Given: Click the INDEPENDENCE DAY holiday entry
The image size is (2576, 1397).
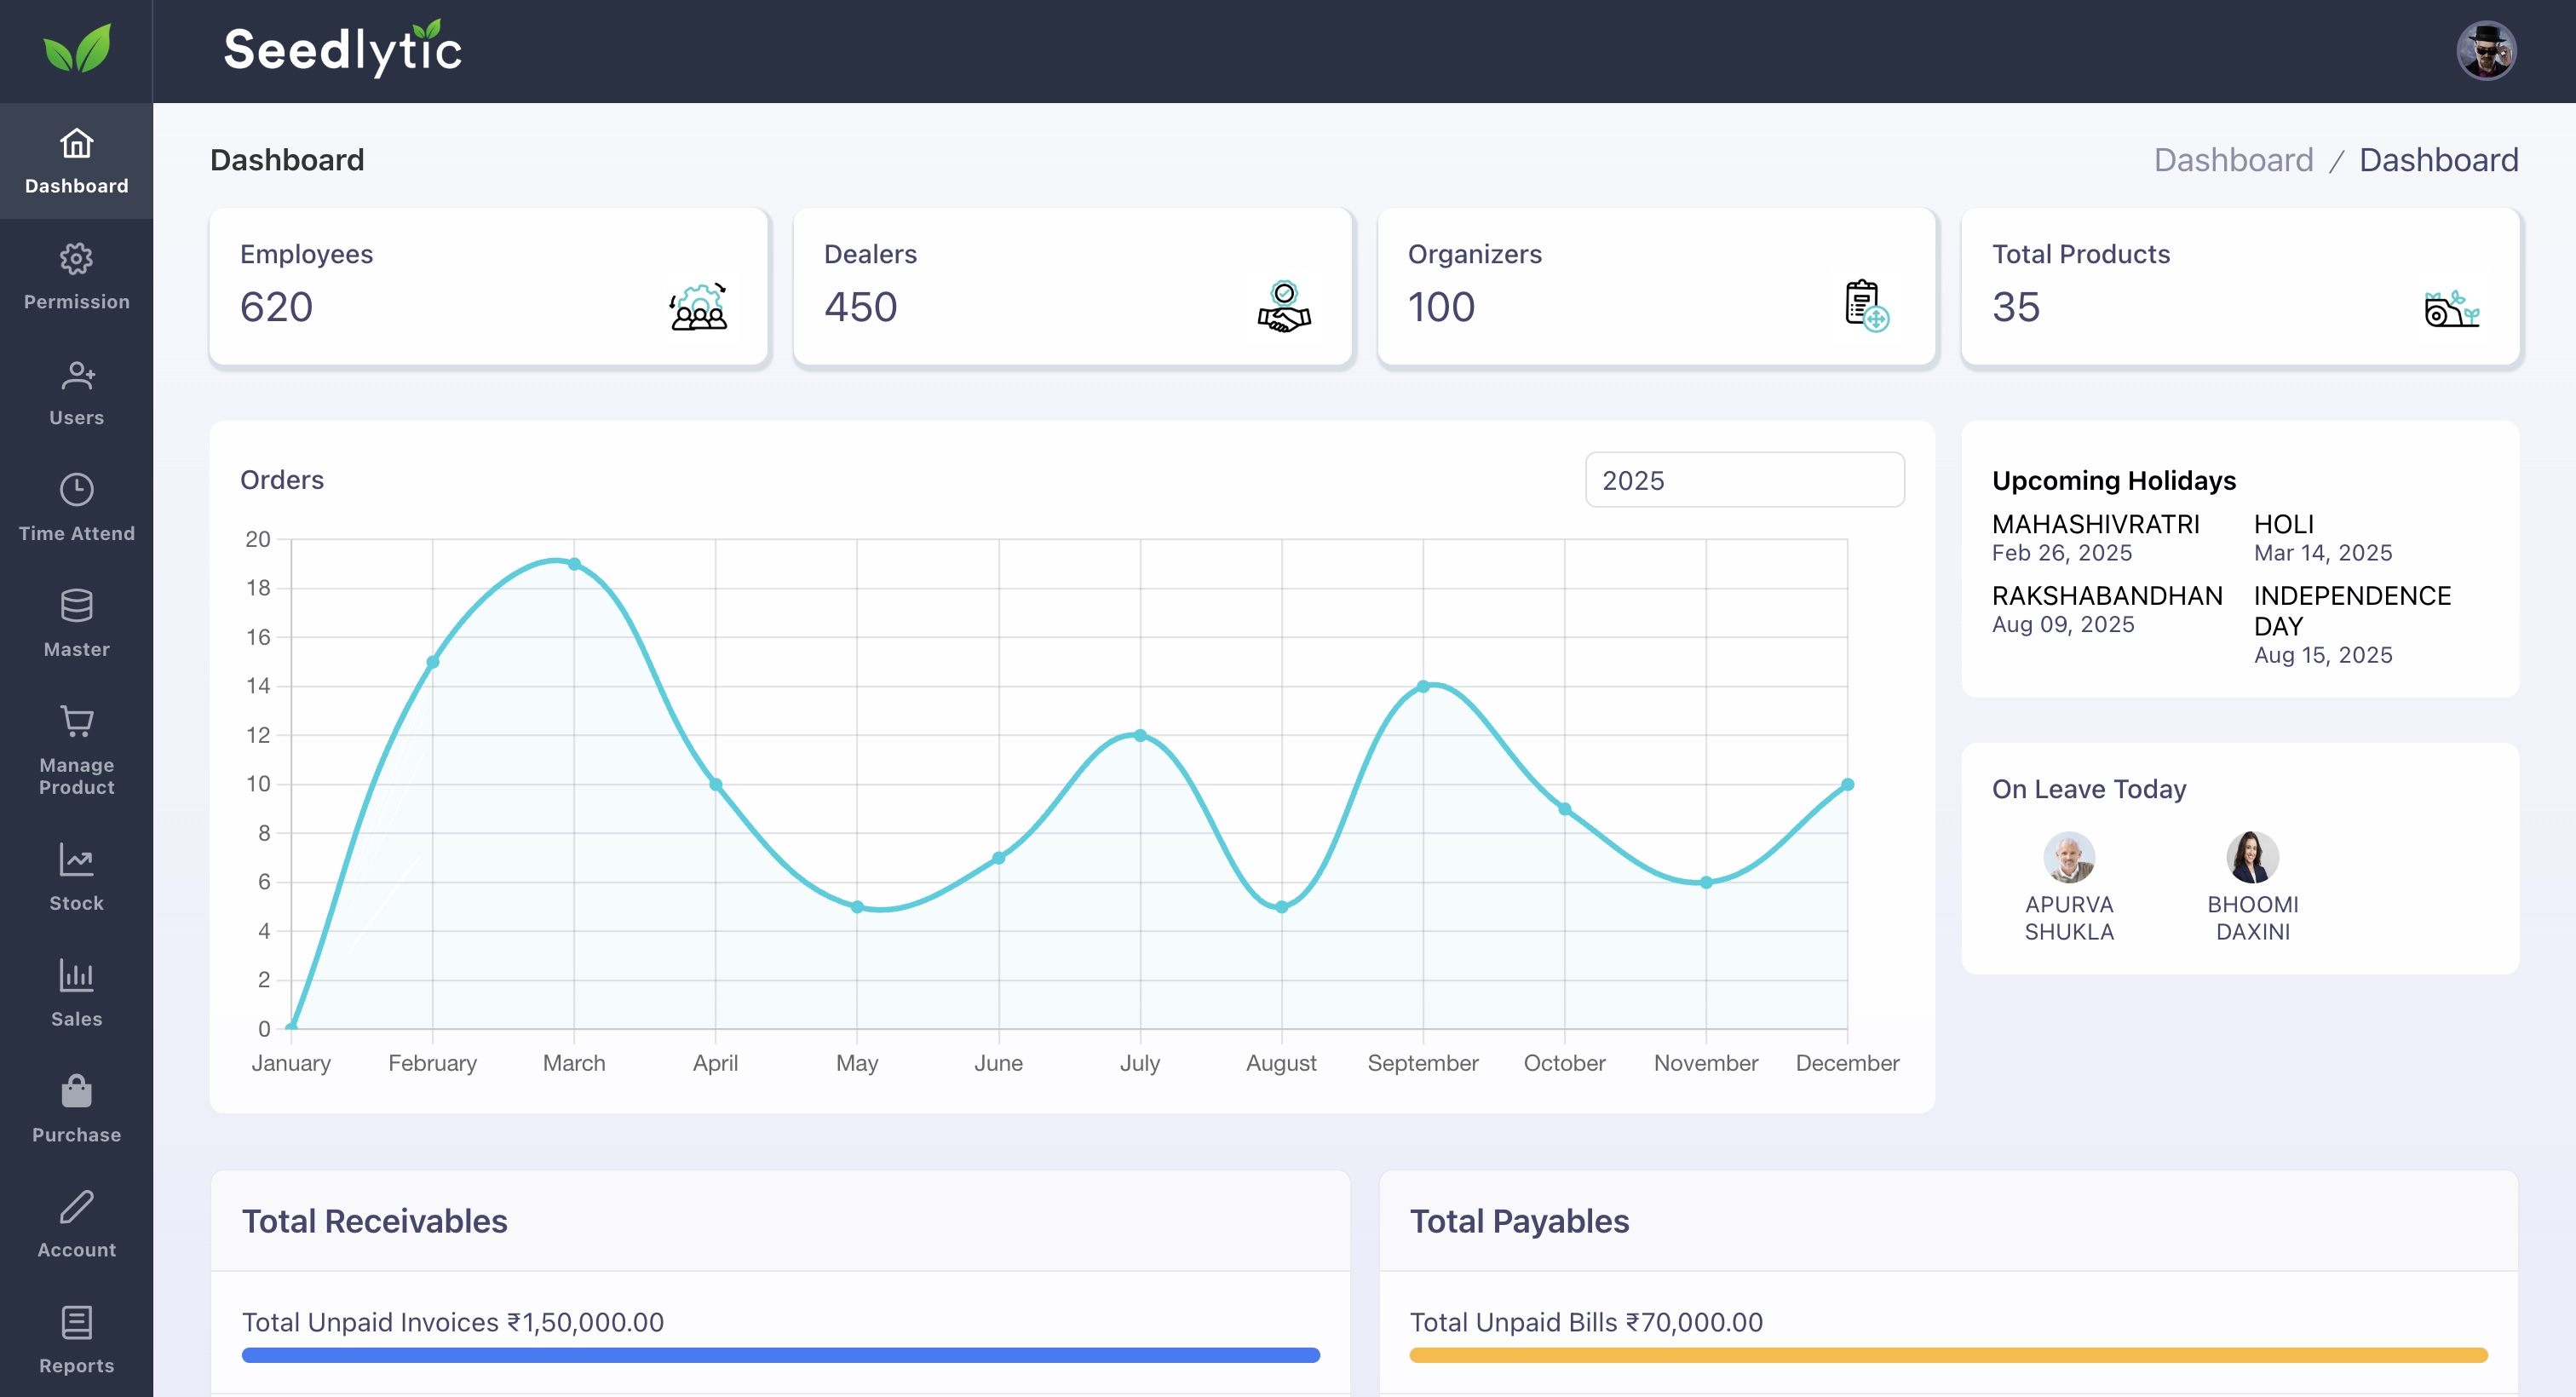Looking at the screenshot, I should [x=2352, y=624].
